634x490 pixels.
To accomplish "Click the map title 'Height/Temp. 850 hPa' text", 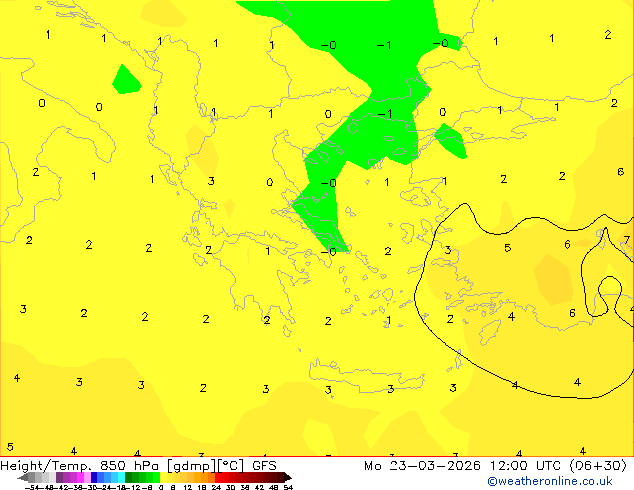I will click(79, 466).
